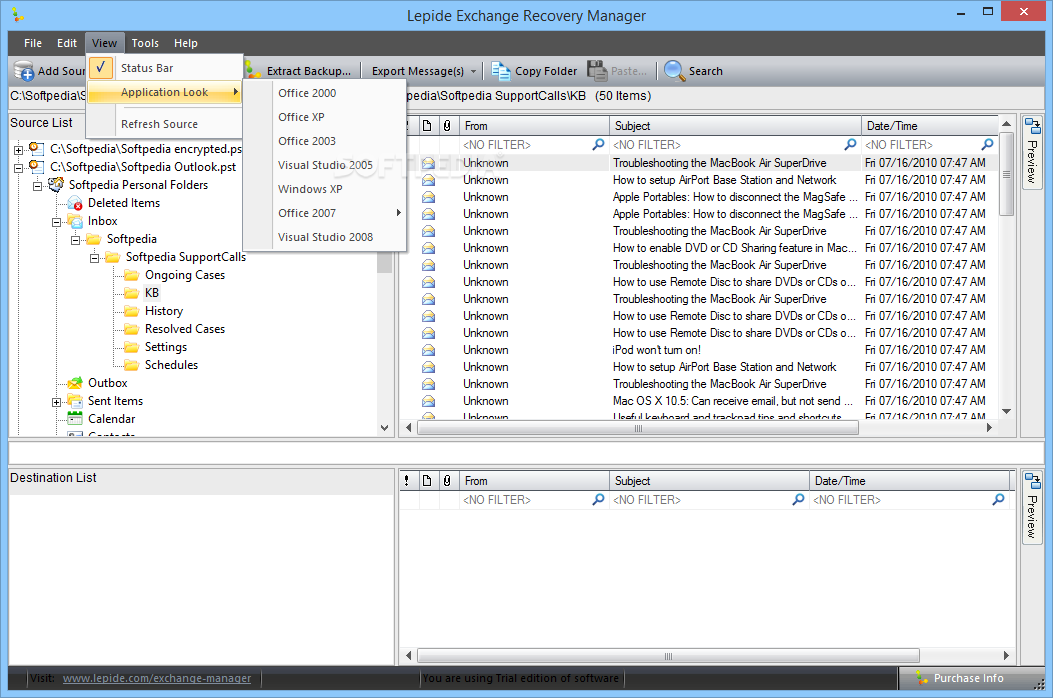Open the Help menu
Viewport: 1053px width, 698px height.
(186, 43)
